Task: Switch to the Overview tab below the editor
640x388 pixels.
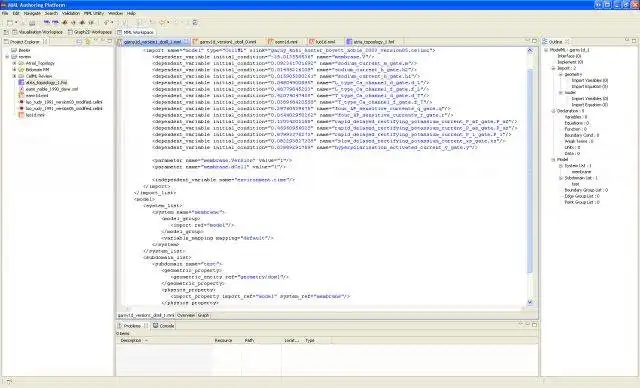Action: click(186, 315)
